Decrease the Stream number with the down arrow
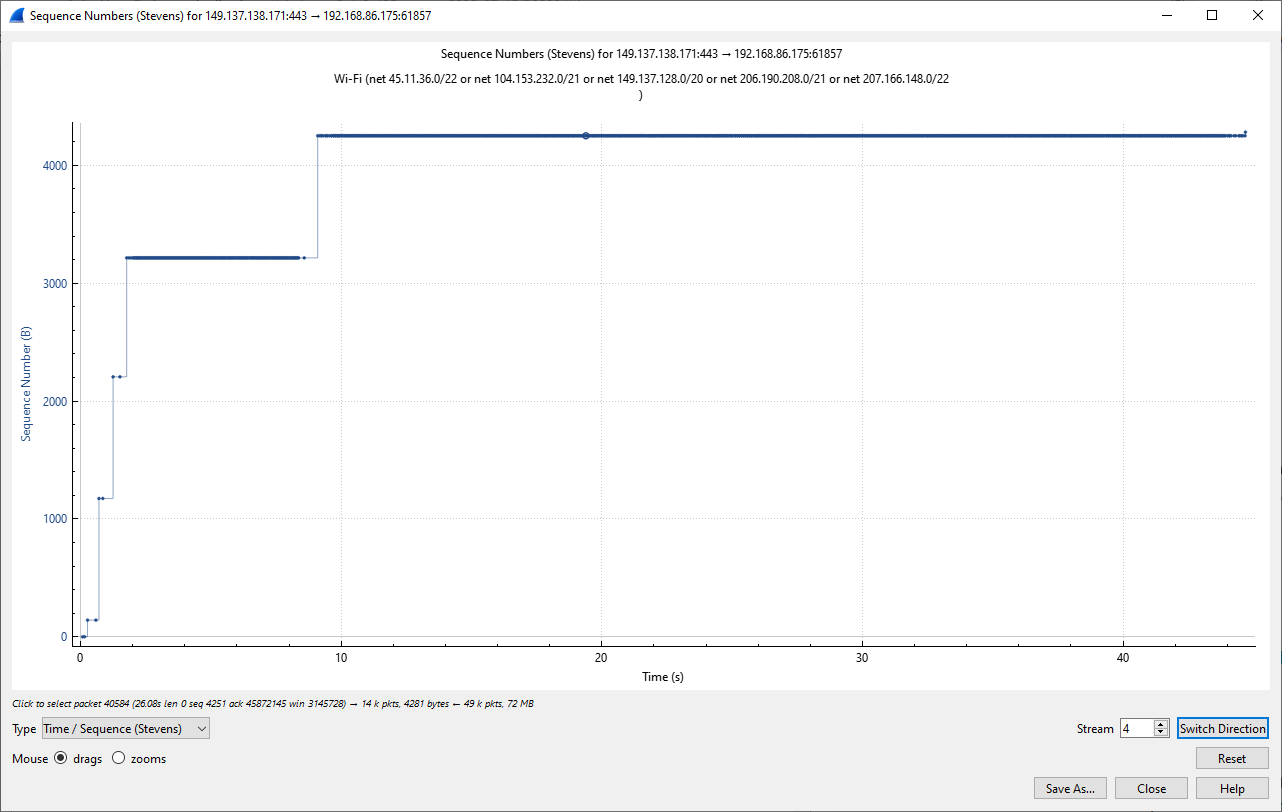 pos(1161,733)
